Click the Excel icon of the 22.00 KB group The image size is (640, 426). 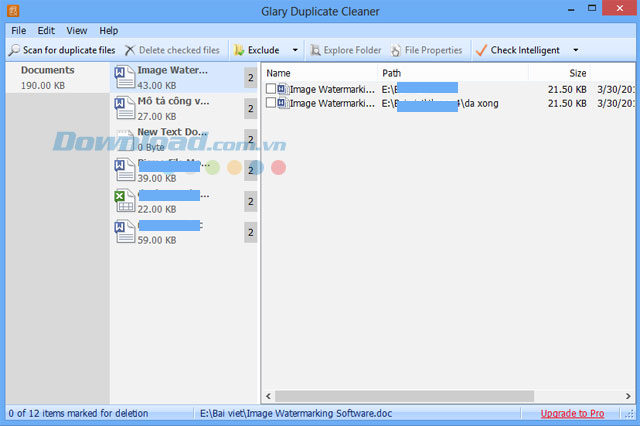click(124, 200)
